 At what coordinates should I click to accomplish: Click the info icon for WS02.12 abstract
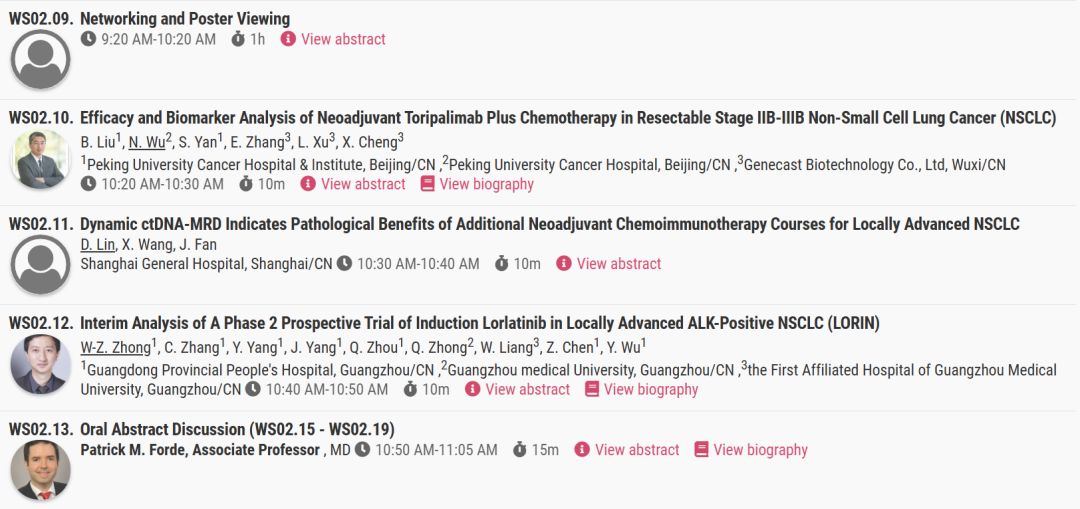[x=472, y=389]
